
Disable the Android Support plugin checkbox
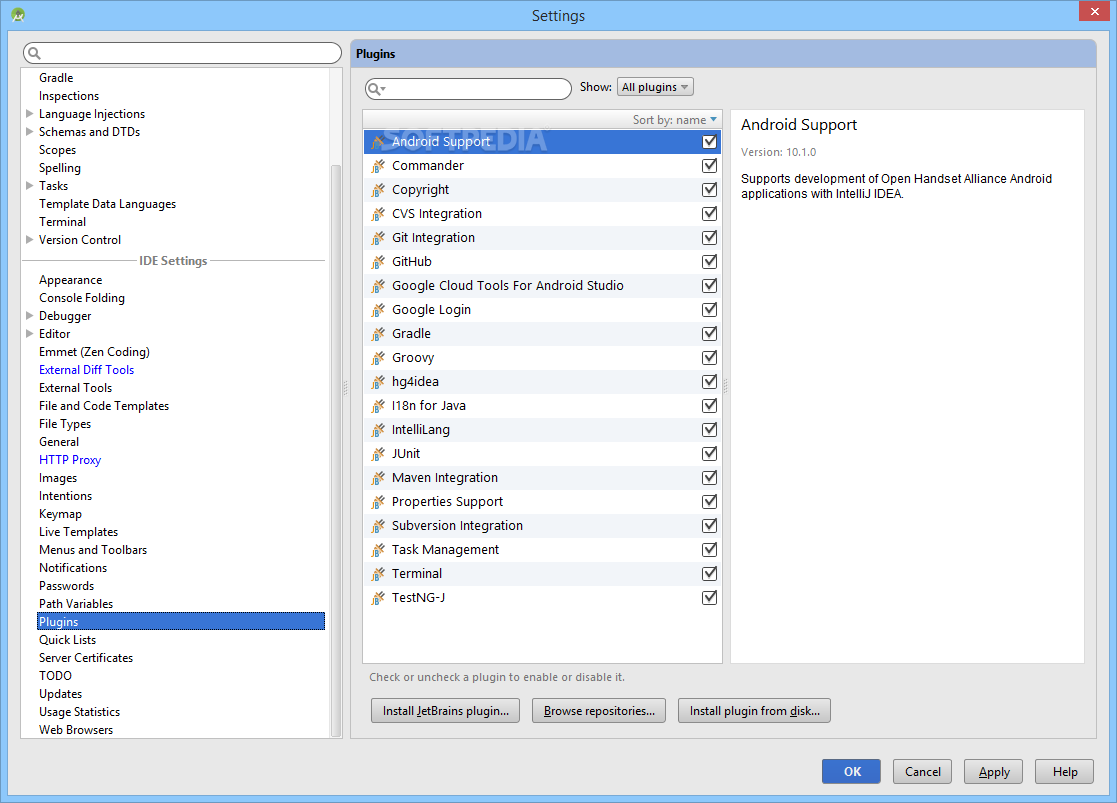pos(710,142)
